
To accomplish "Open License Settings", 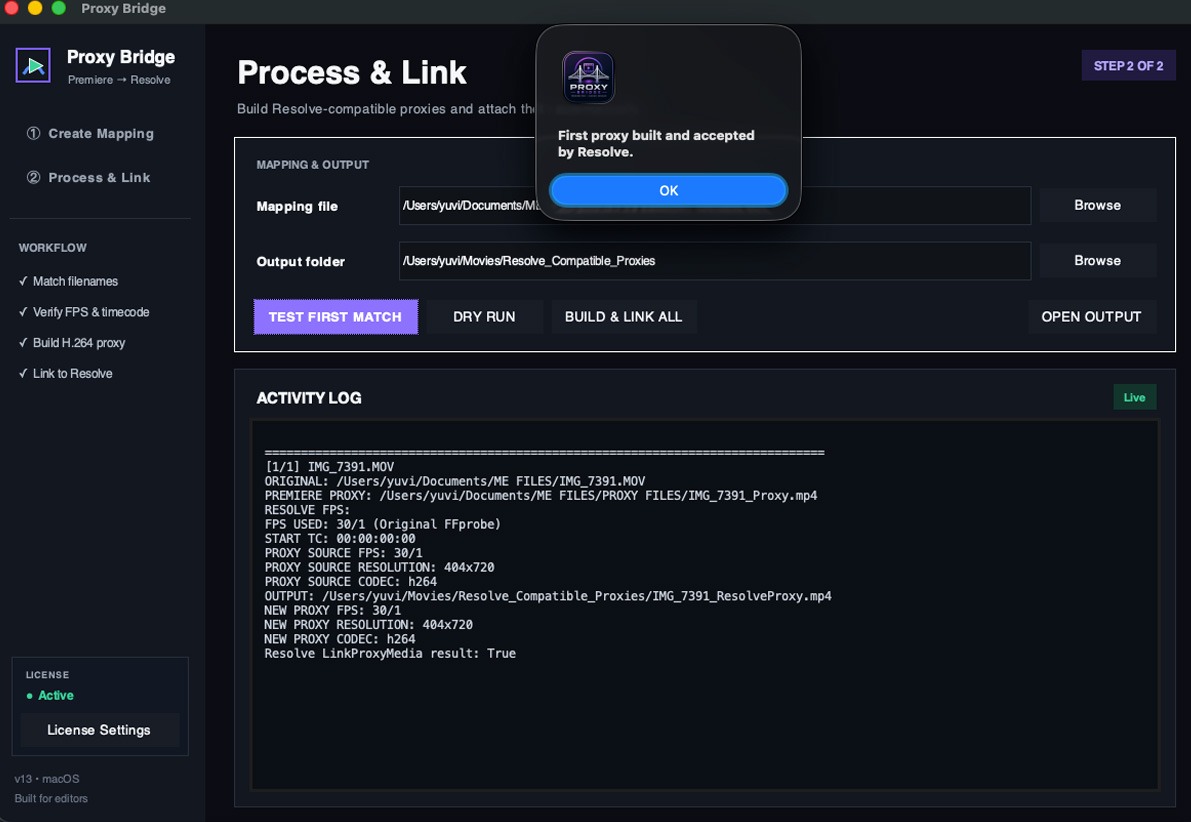I will [99, 730].
